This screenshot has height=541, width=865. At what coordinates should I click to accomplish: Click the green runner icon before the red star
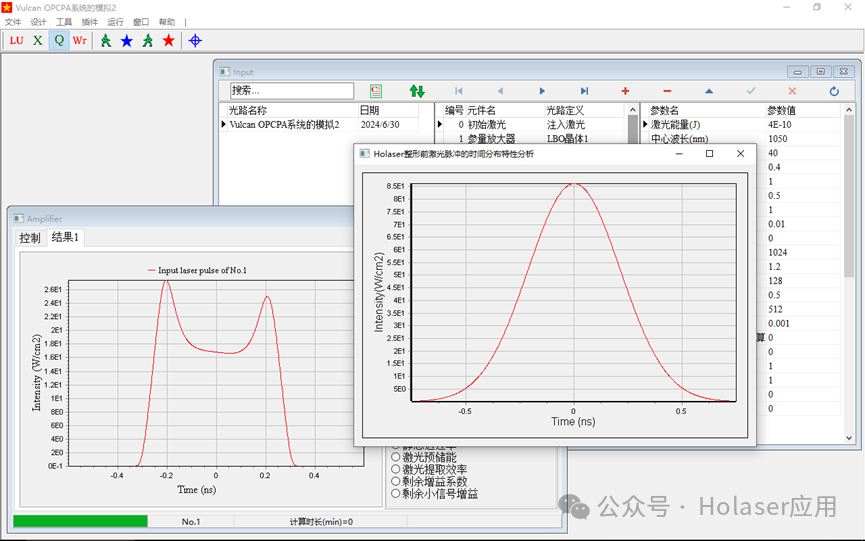pos(148,40)
